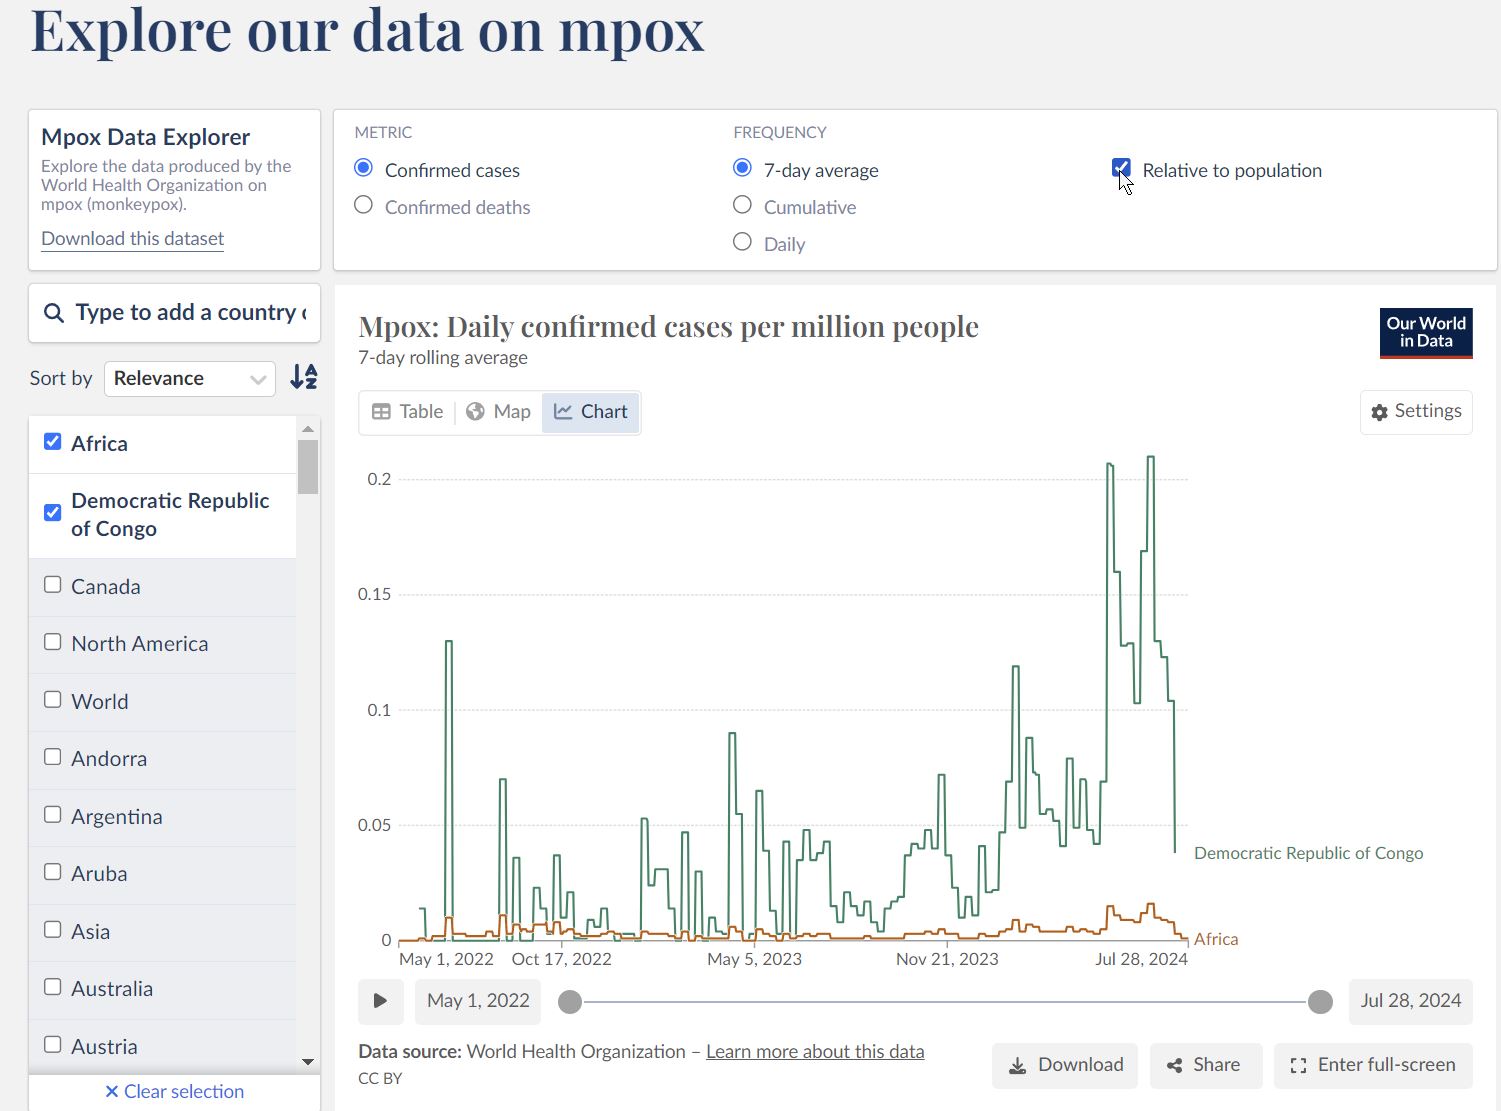1501x1111 pixels.
Task: Select the Confirmed deaths metric
Action: click(x=364, y=206)
